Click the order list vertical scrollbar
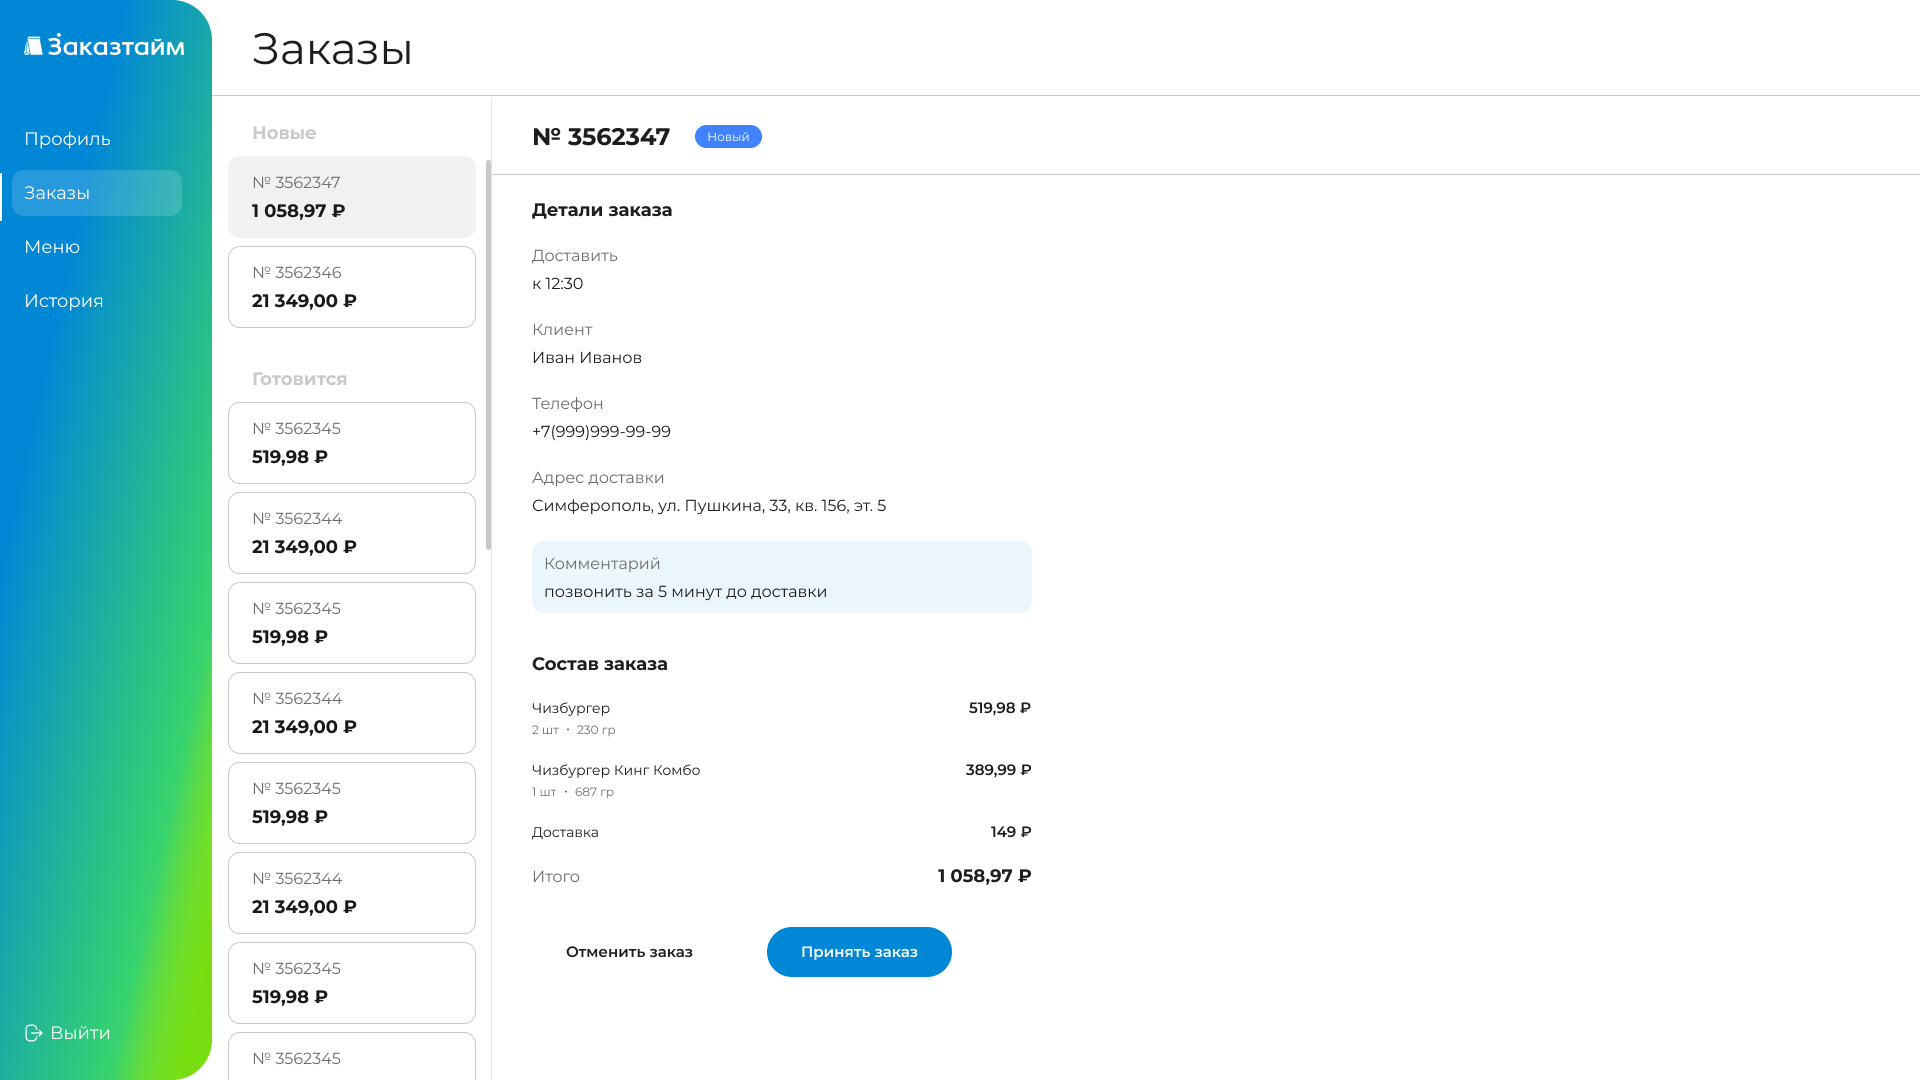Screen dimensions: 1920x1080 tap(488, 355)
